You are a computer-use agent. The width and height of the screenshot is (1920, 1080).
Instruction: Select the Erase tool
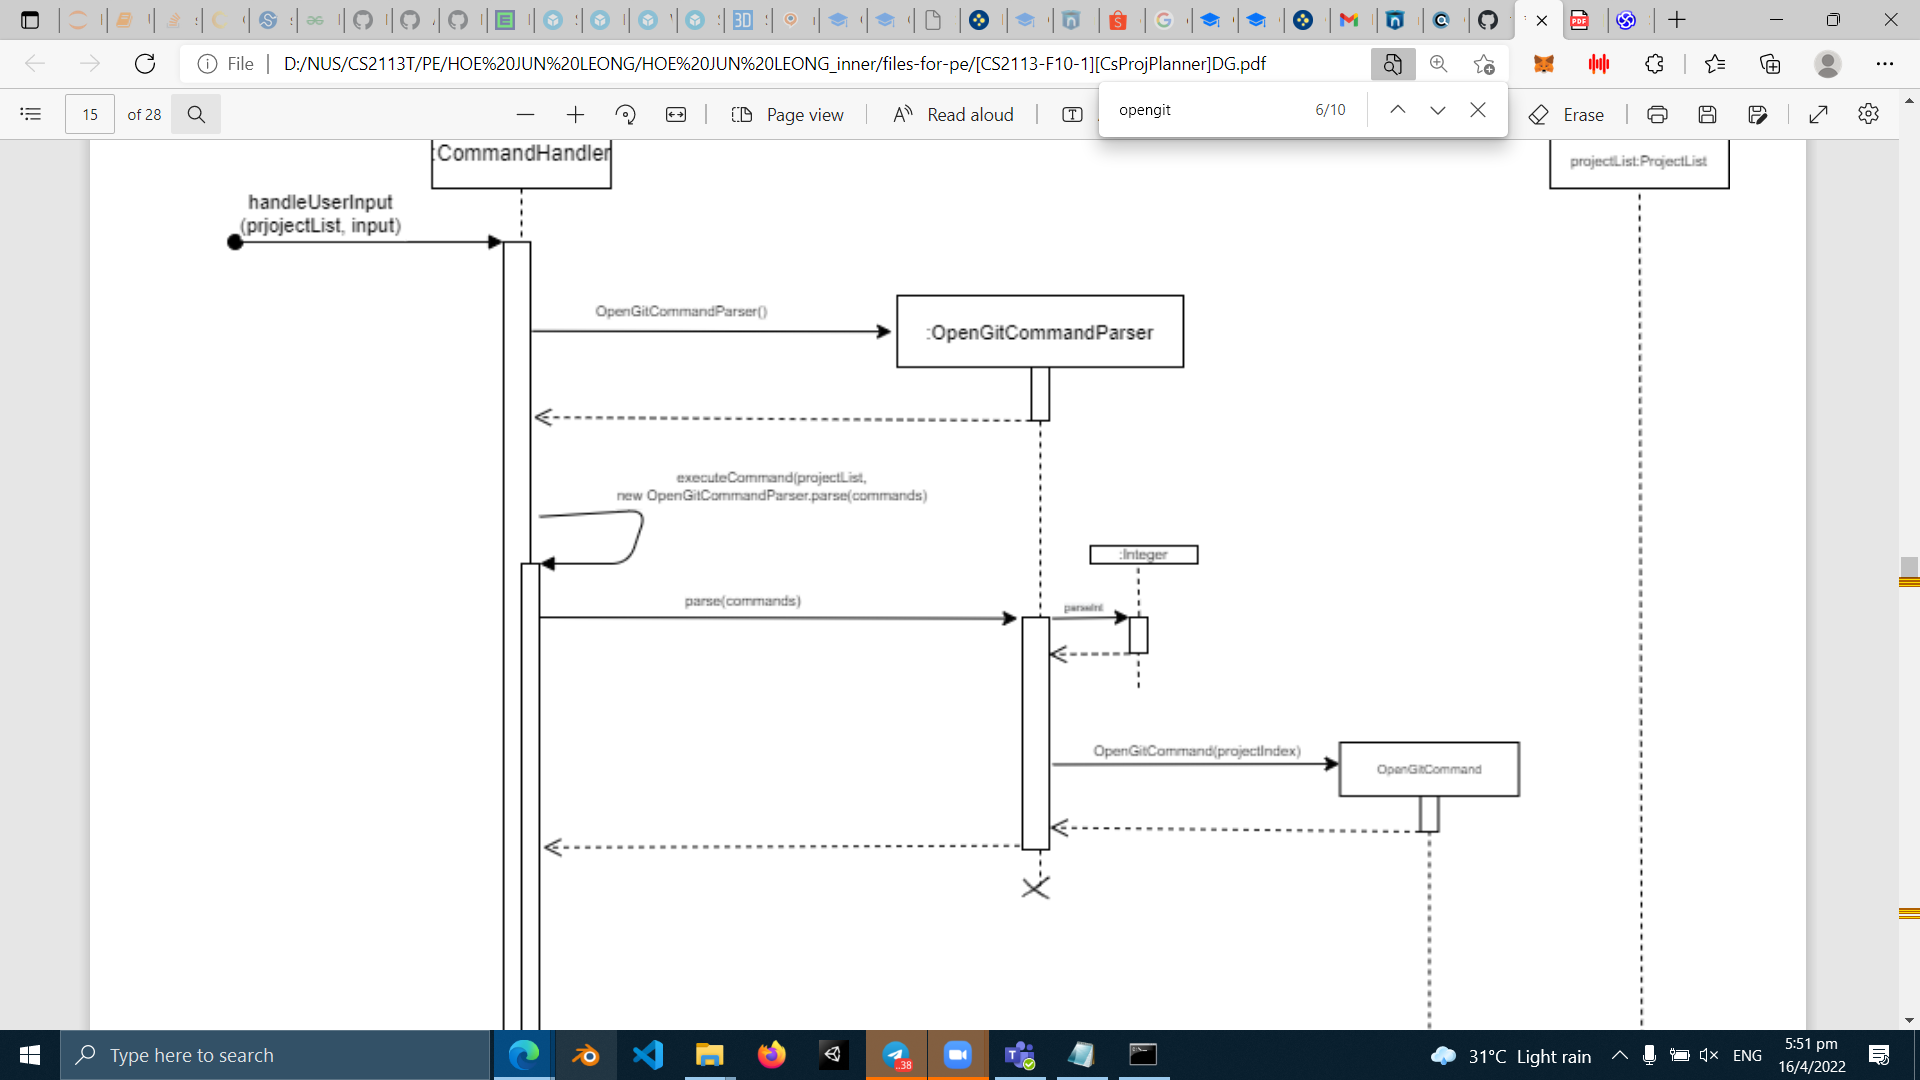coord(1567,114)
